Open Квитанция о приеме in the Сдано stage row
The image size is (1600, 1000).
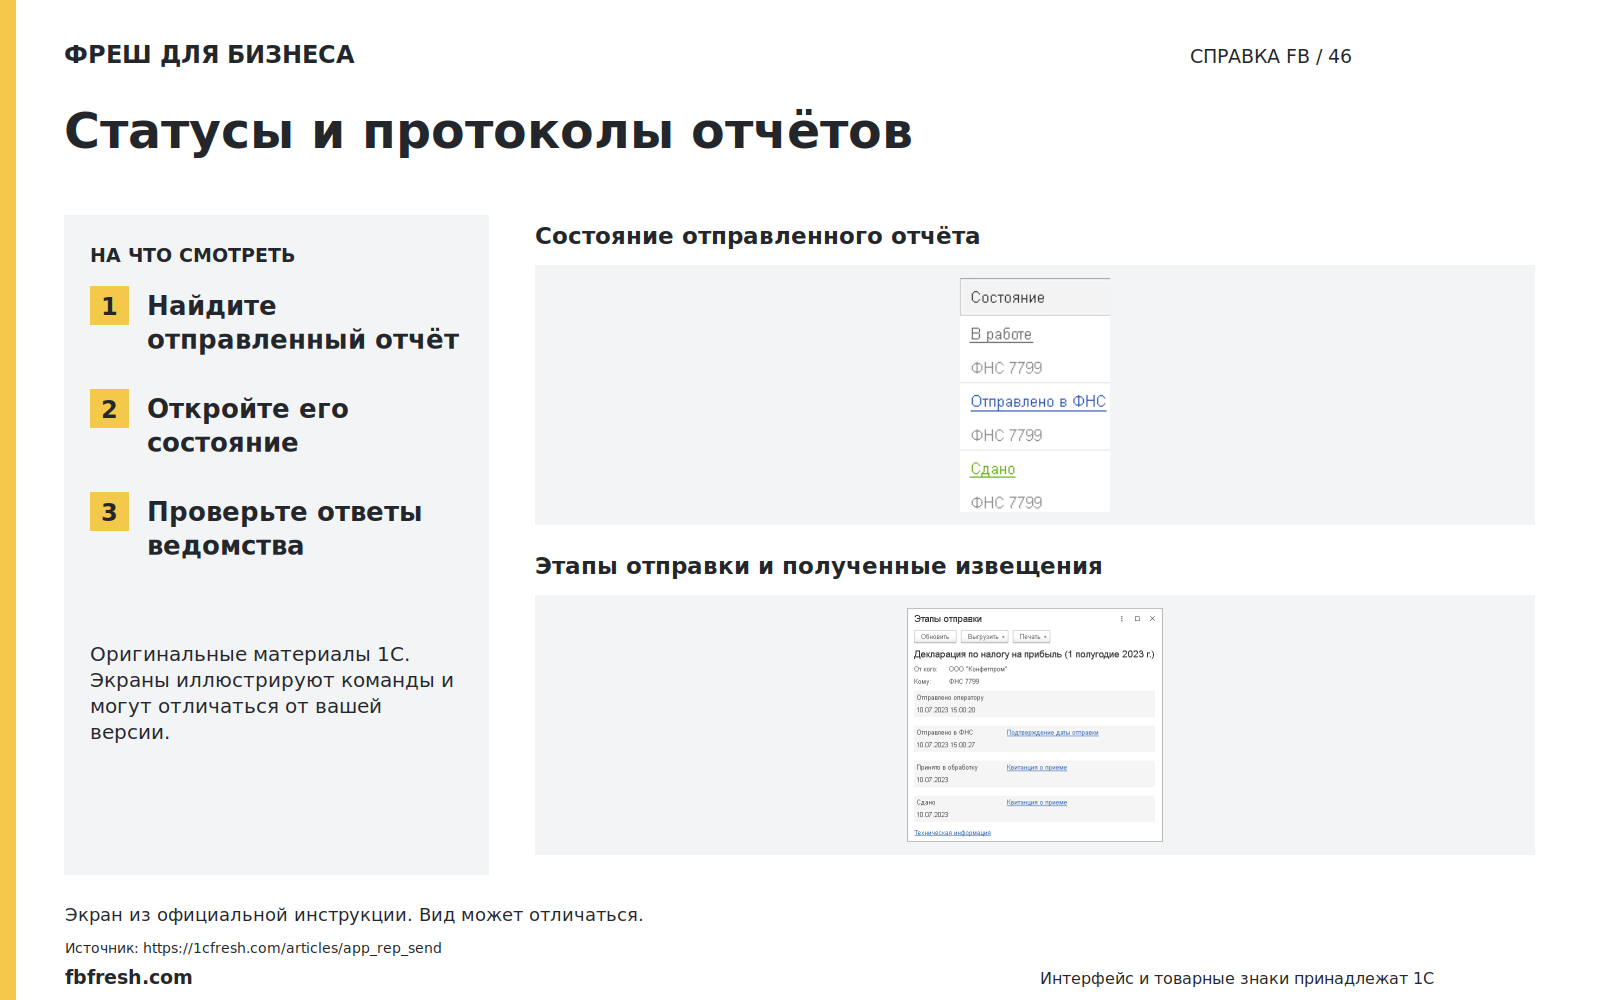1037,803
